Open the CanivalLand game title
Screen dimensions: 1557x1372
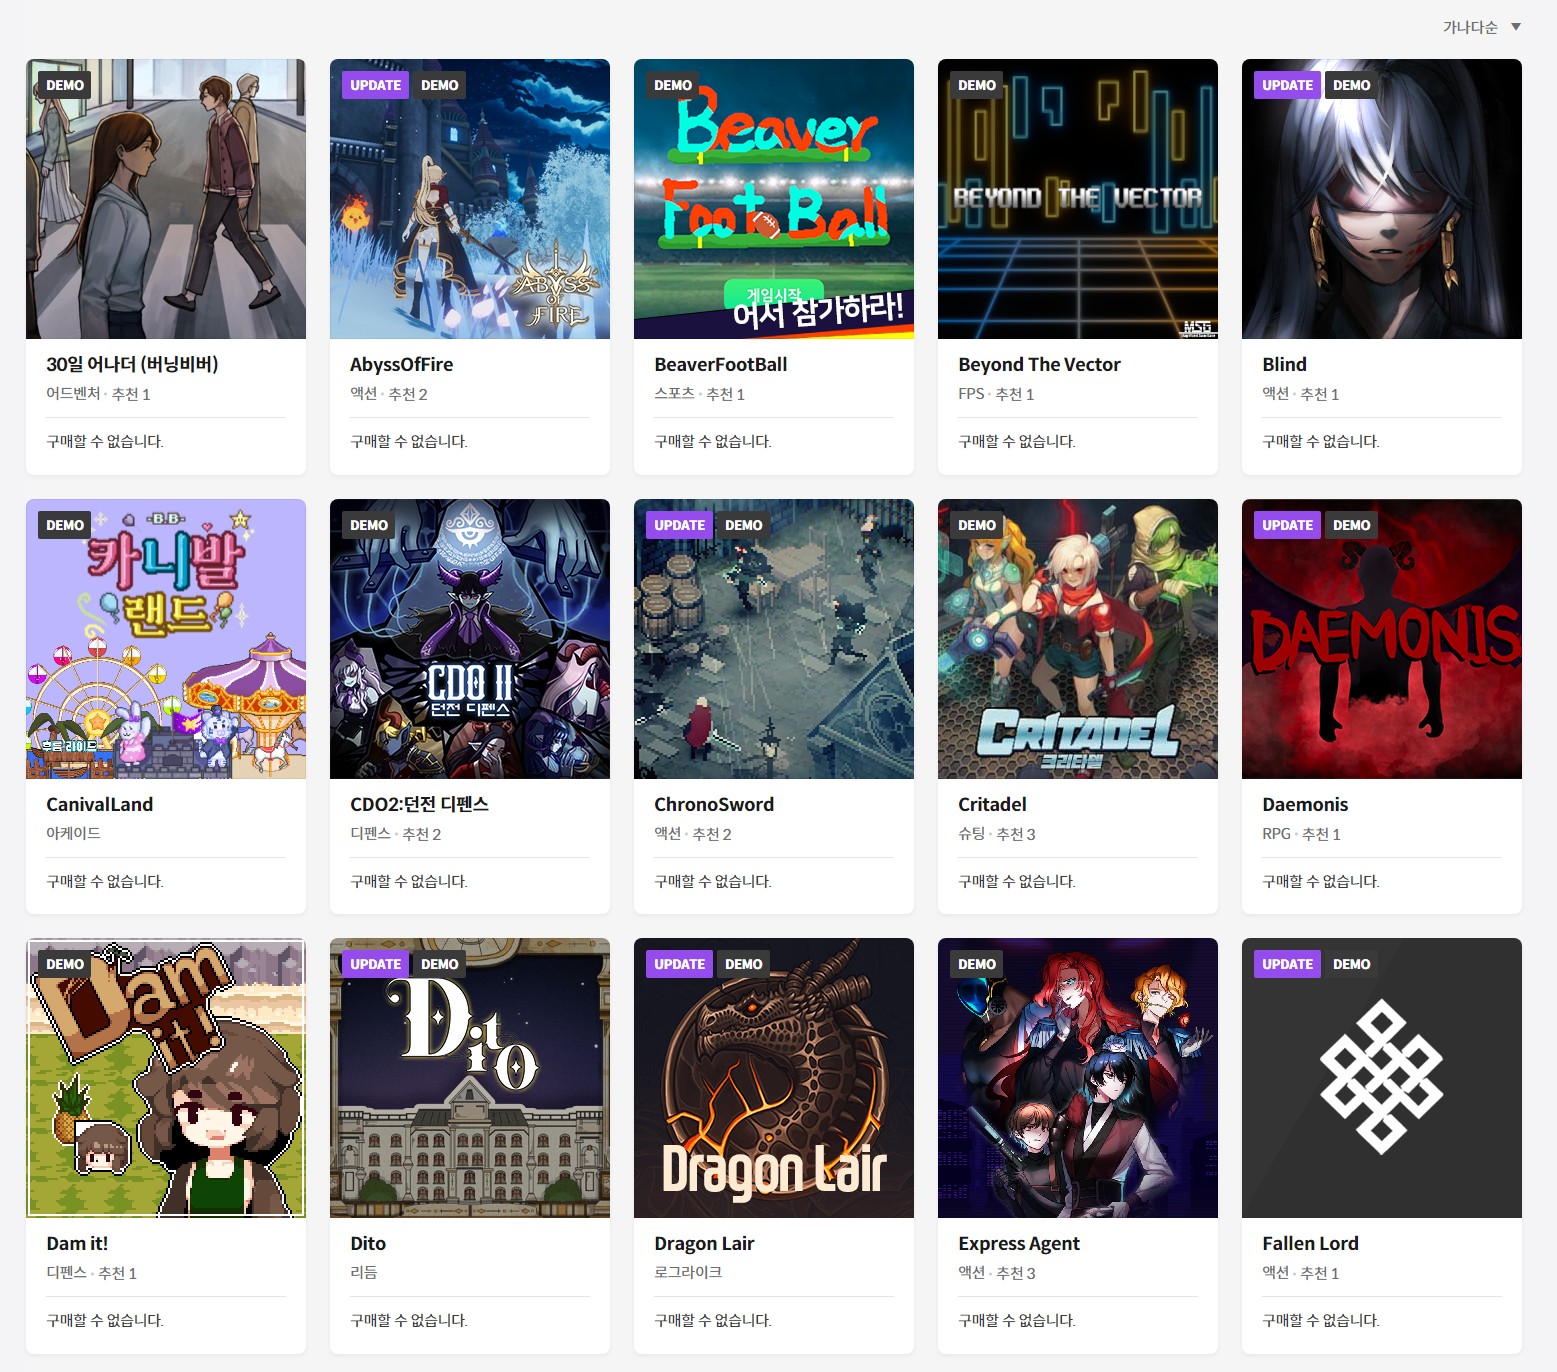point(100,804)
